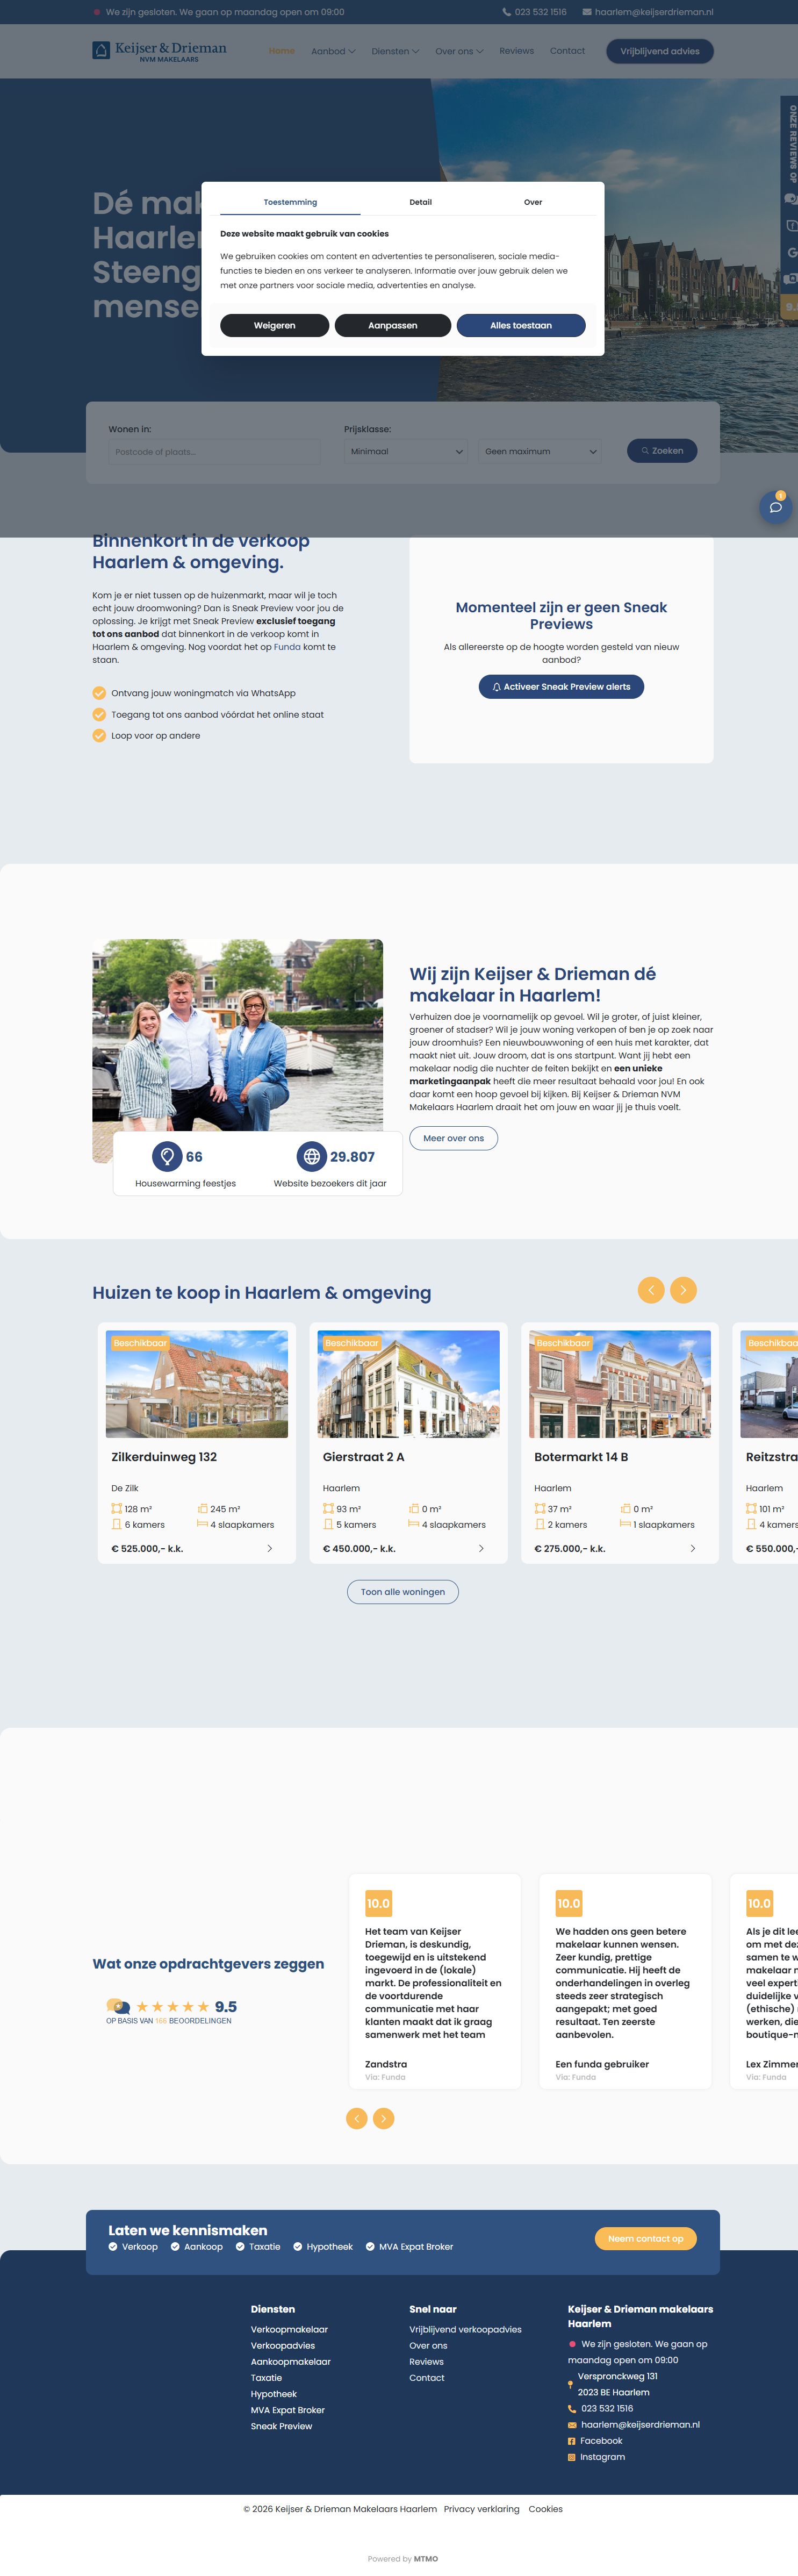
Task: Open the Geen maximum price dropdown
Action: tap(540, 451)
